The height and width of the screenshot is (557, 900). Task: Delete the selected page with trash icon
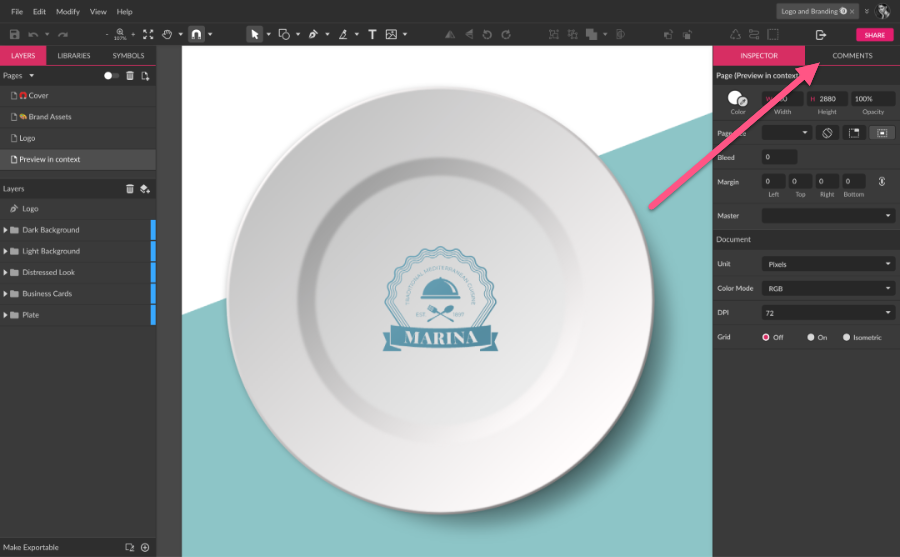click(130, 75)
